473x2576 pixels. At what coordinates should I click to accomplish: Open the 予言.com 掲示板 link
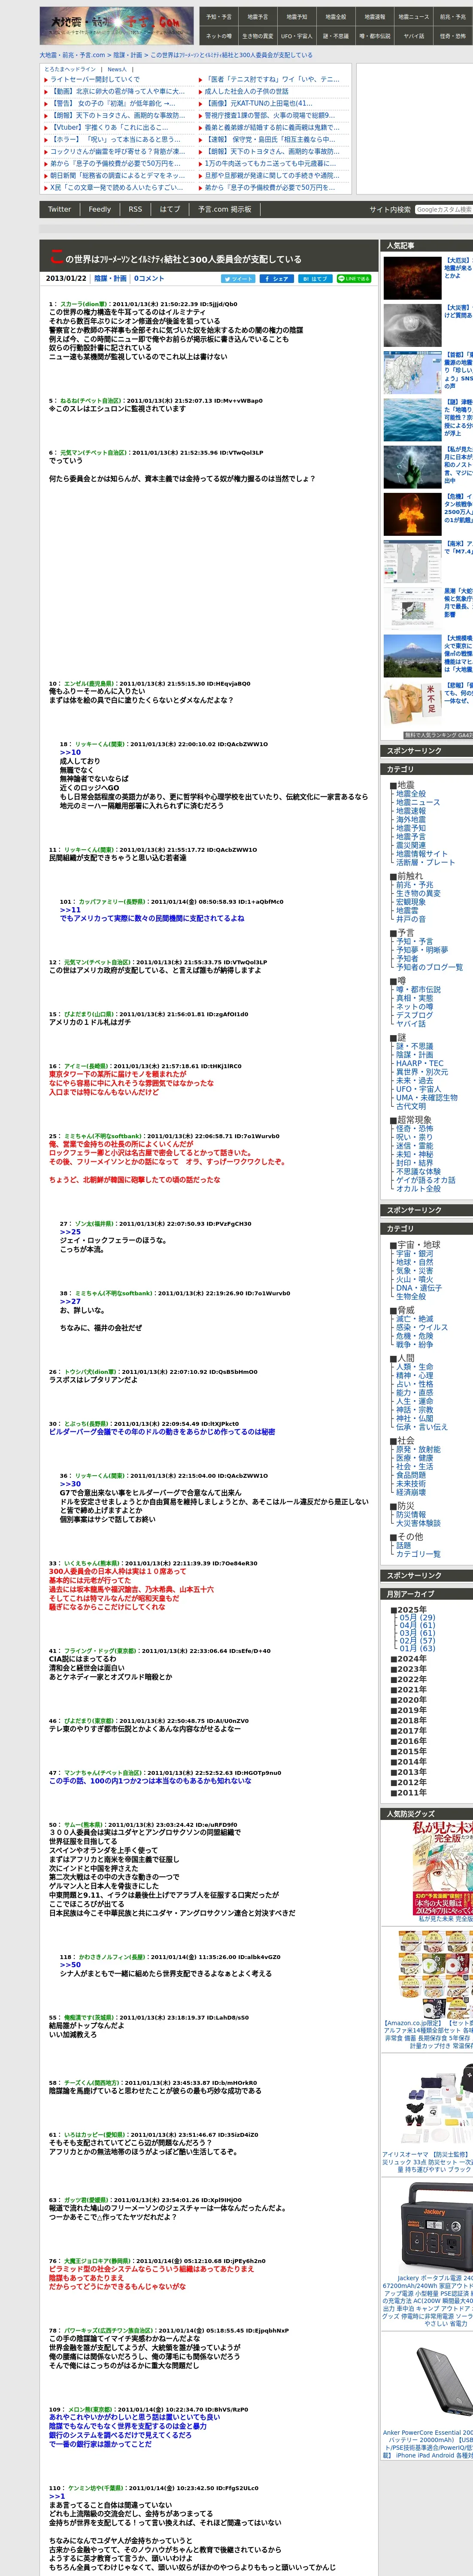click(x=225, y=209)
